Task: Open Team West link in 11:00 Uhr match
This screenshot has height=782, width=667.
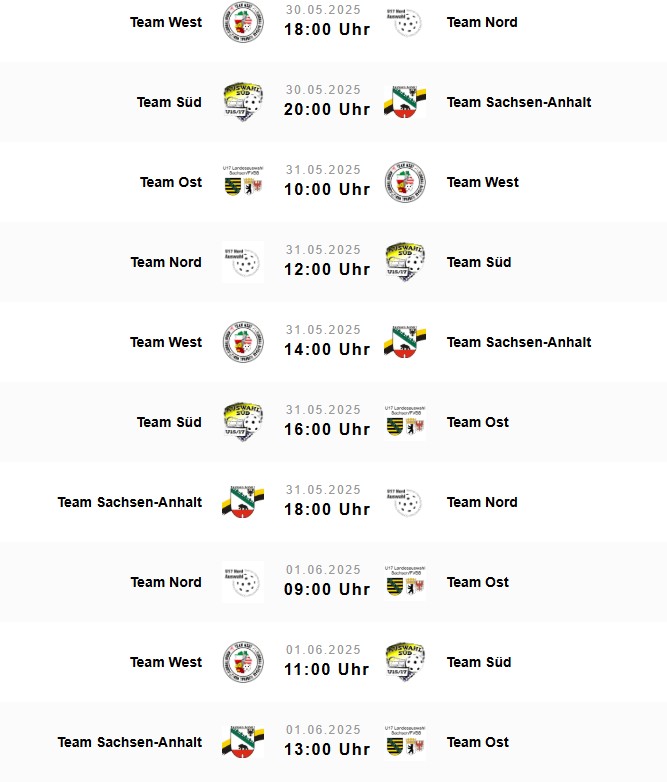Action: pyautogui.click(x=166, y=662)
